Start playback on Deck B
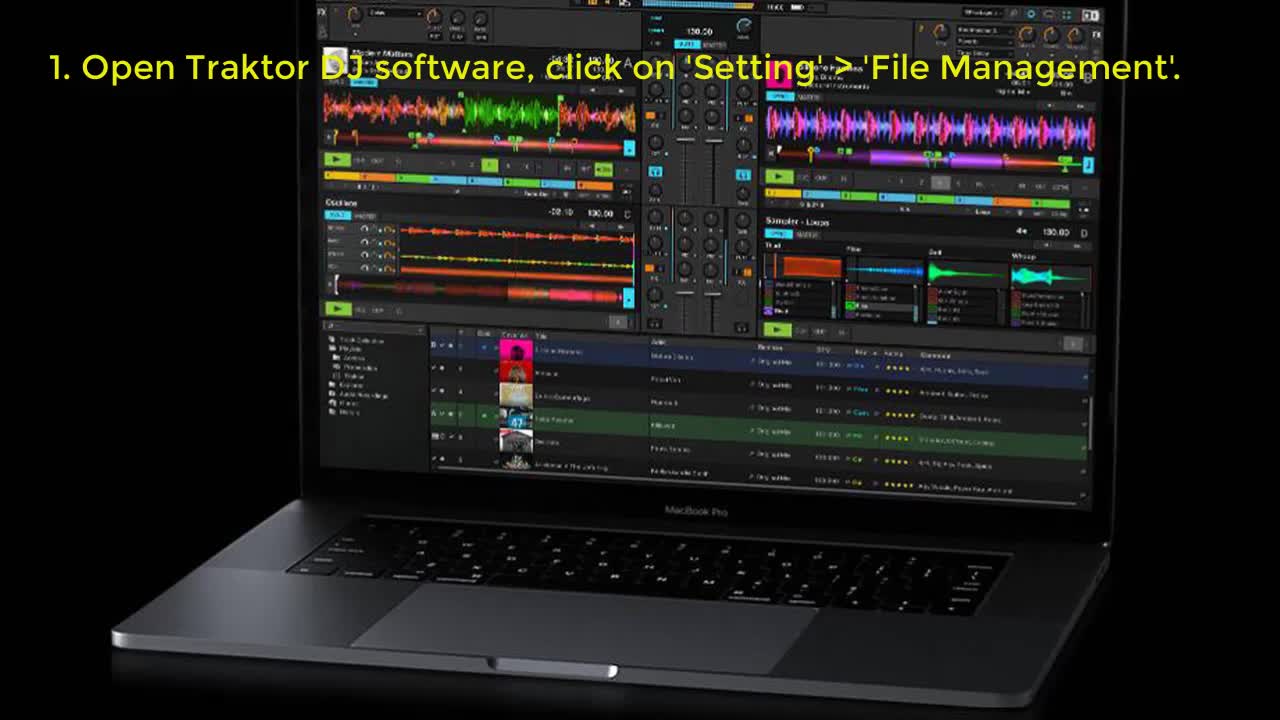The image size is (1280, 720). (779, 177)
